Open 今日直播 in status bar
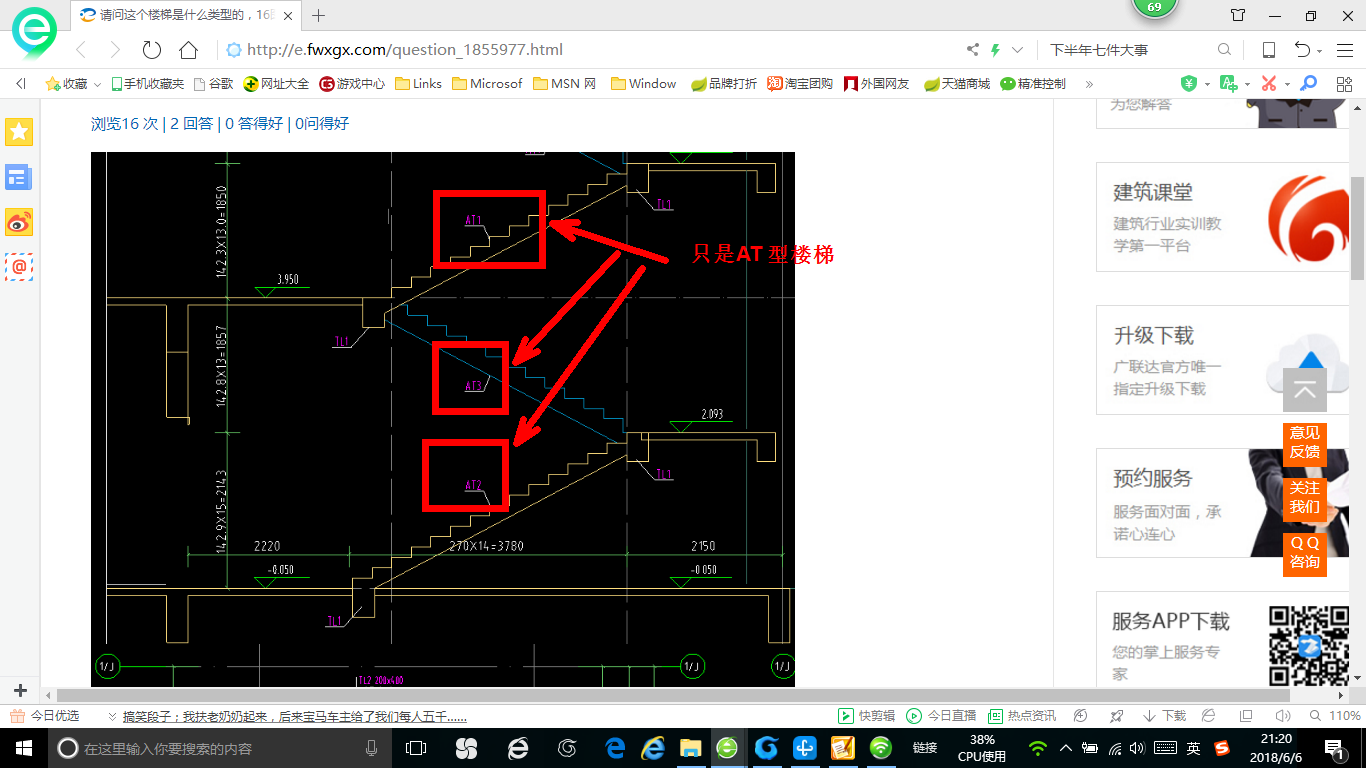The width and height of the screenshot is (1366, 768). coord(941,716)
